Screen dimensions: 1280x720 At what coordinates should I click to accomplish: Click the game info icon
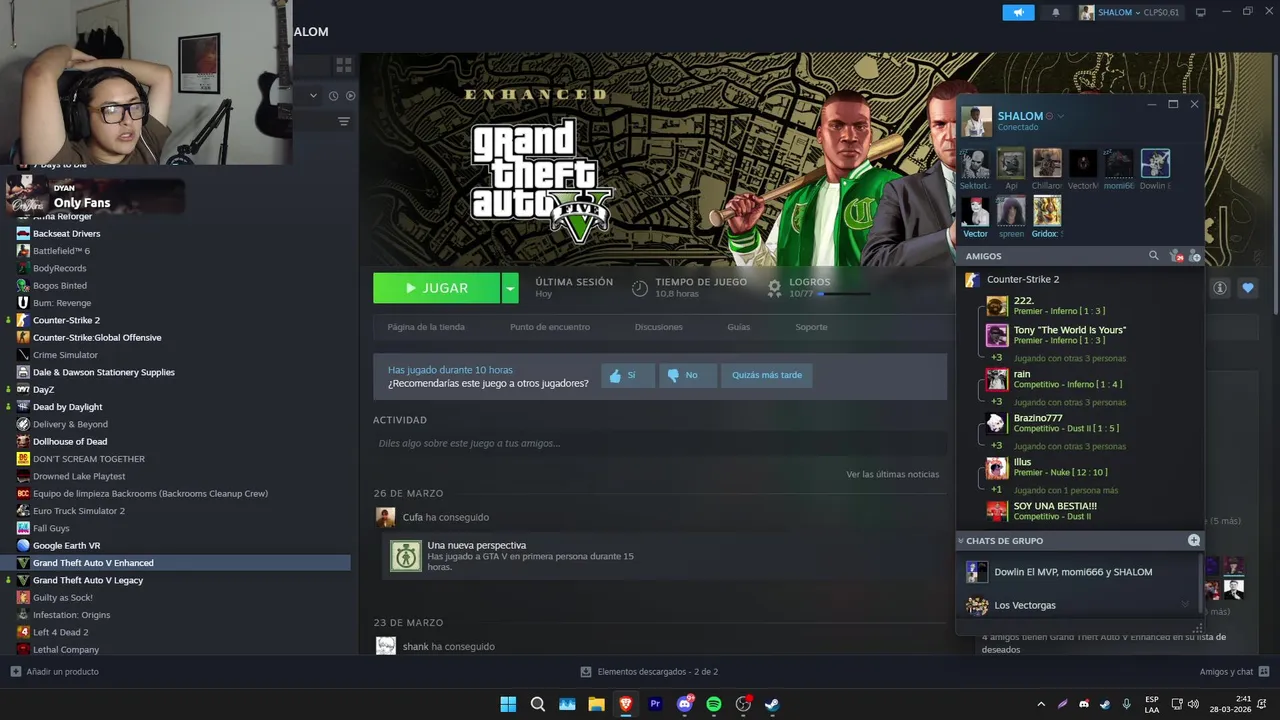1220,288
